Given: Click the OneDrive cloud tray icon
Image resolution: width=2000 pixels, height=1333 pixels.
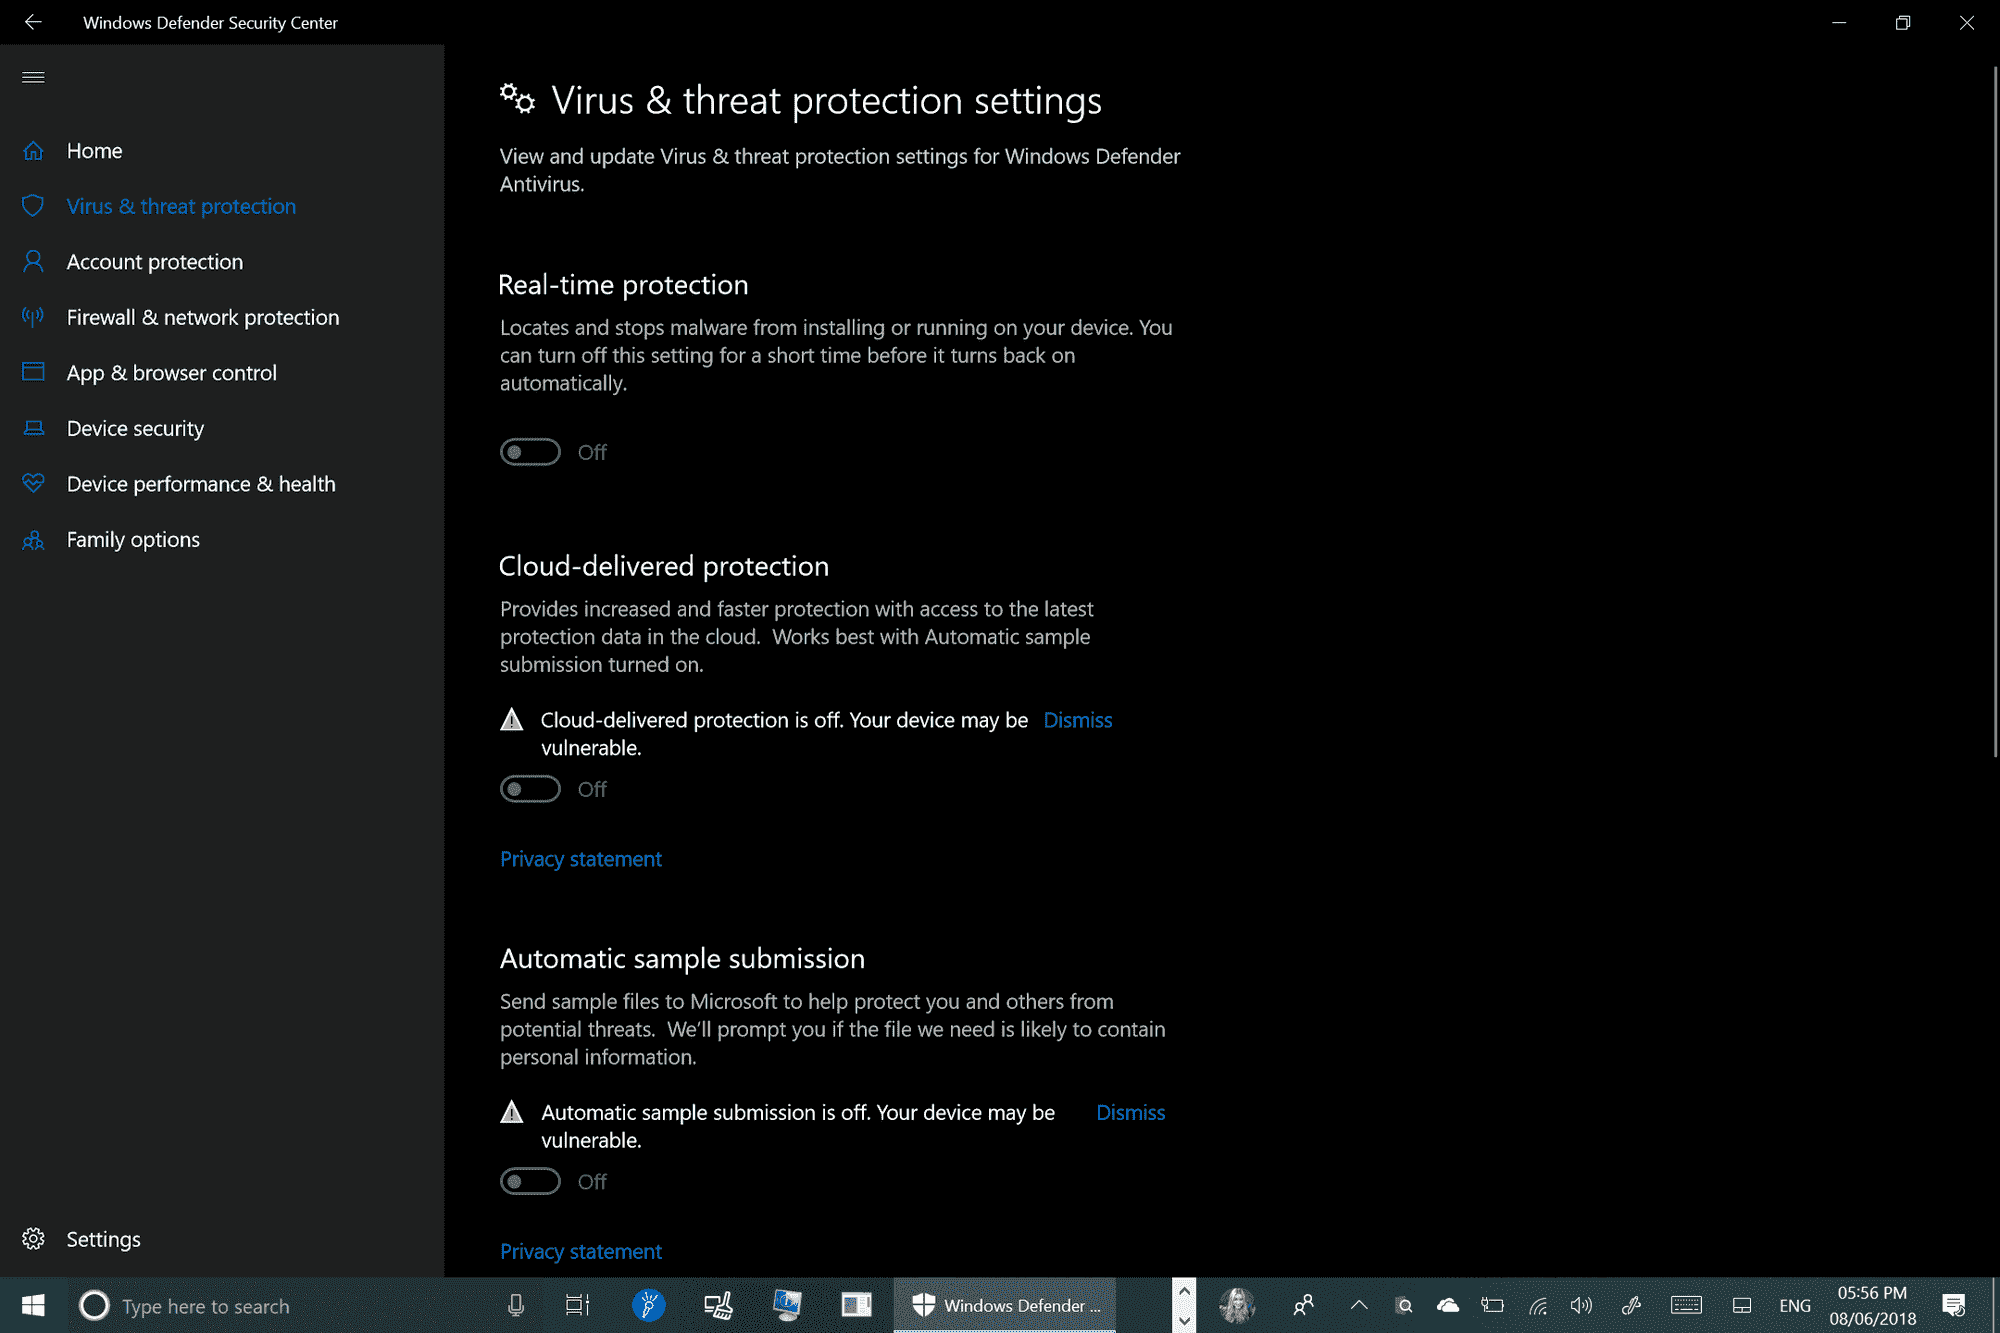Looking at the screenshot, I should coord(1447,1305).
